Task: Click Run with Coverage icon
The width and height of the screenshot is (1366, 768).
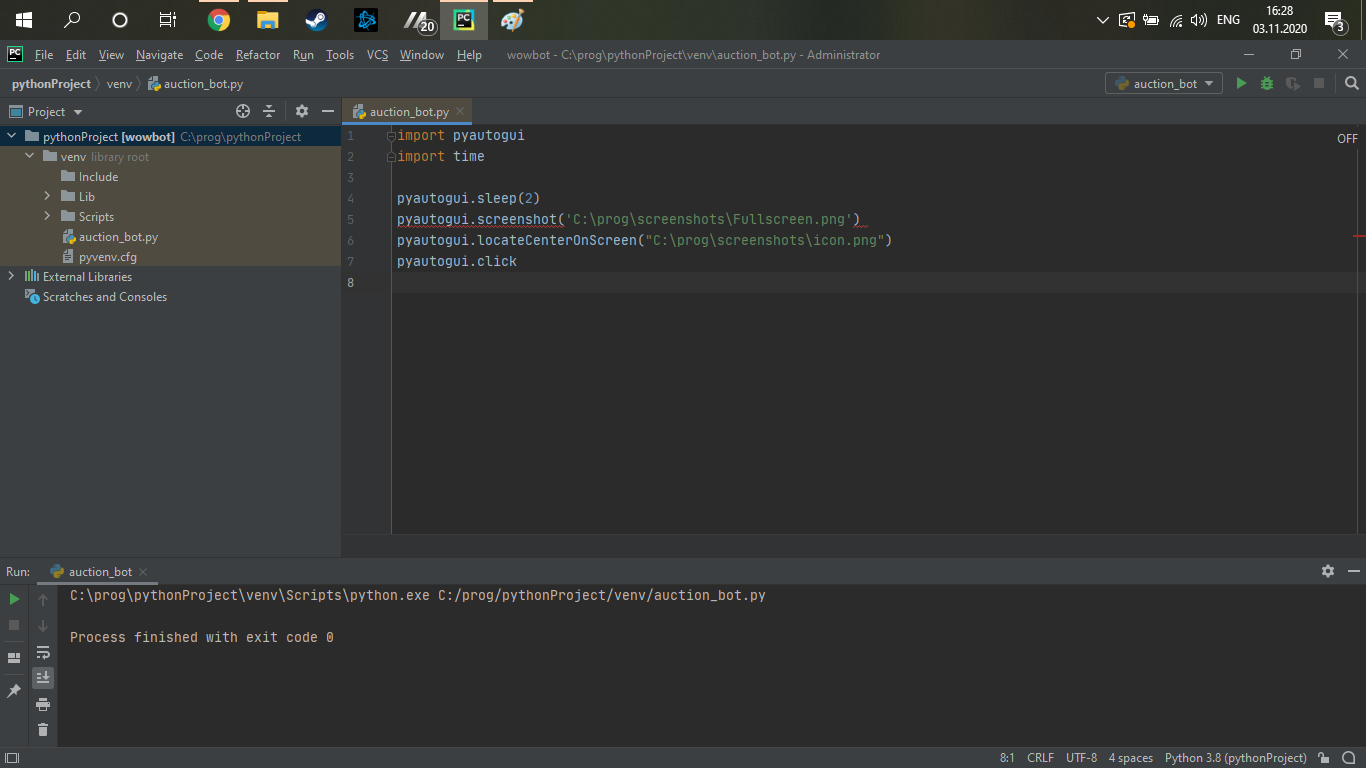Action: pyautogui.click(x=1293, y=84)
